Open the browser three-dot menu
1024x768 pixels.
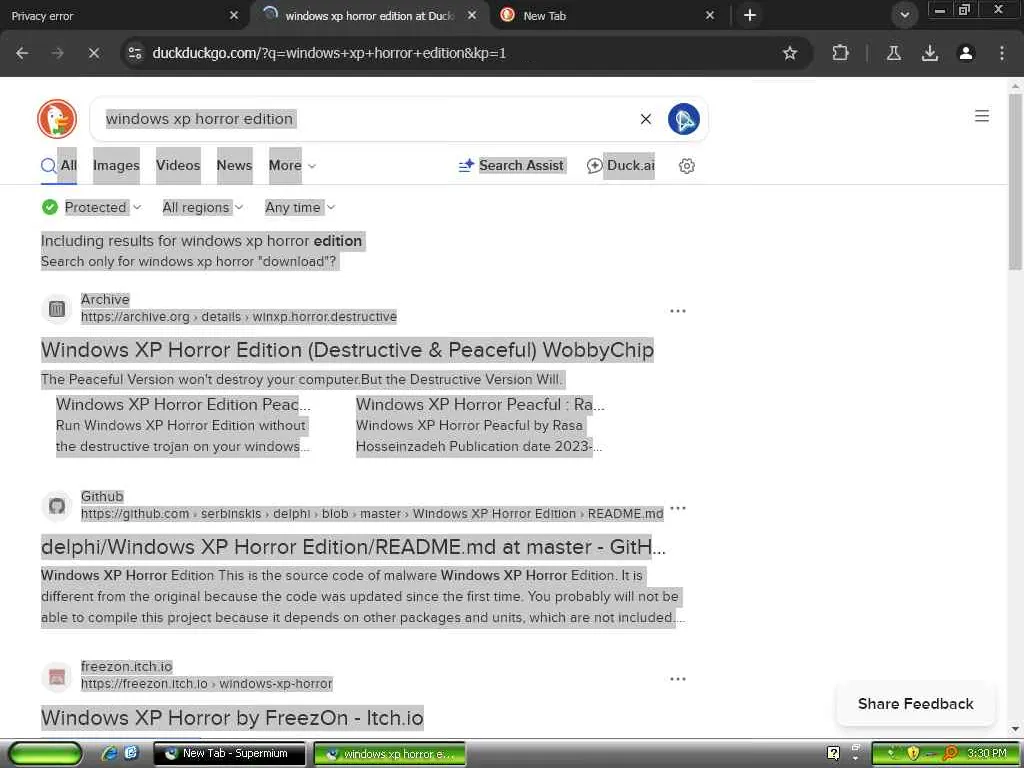tap(1002, 53)
